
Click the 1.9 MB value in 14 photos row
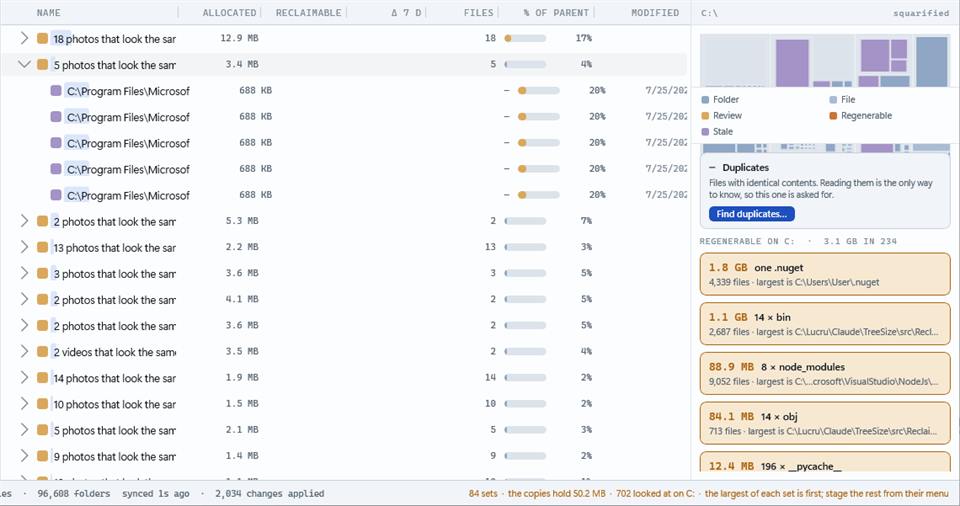tap(242, 377)
